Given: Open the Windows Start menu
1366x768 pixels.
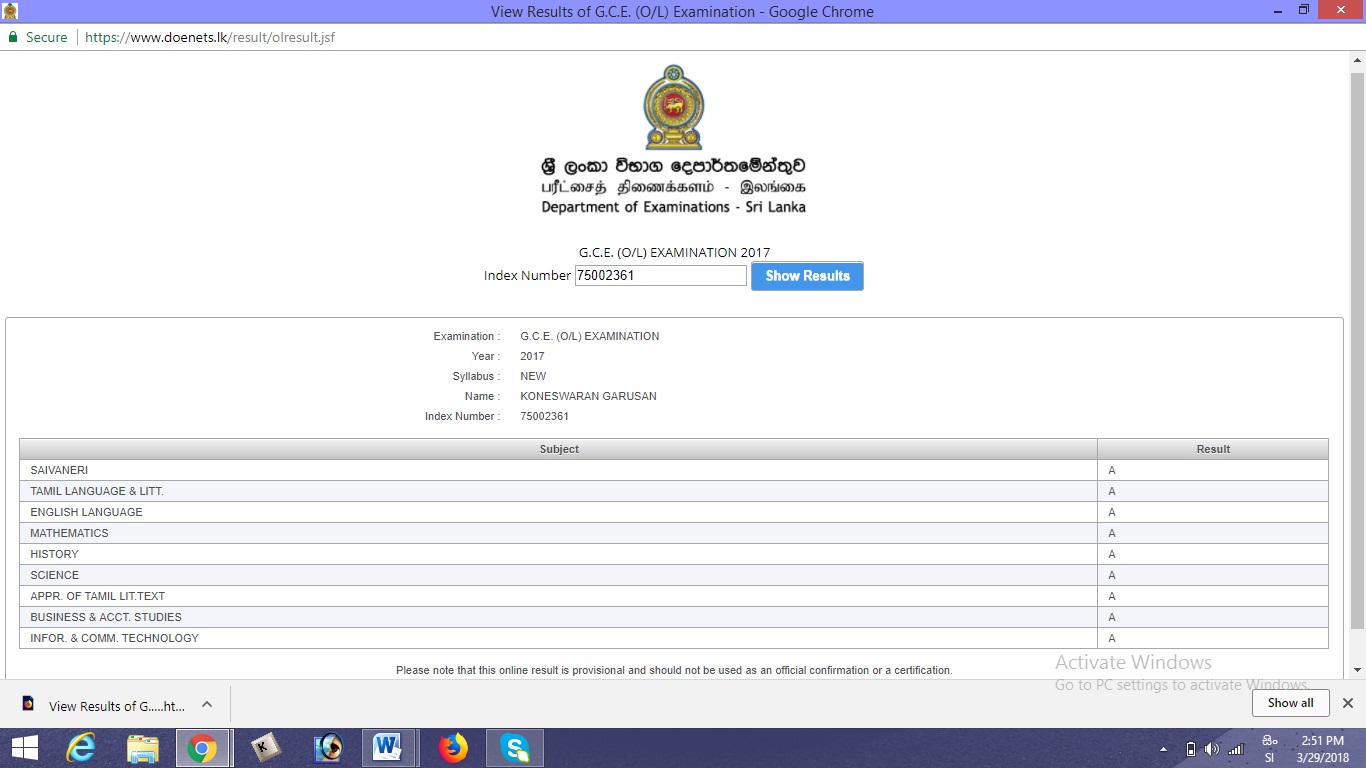Looking at the screenshot, I should (x=25, y=748).
